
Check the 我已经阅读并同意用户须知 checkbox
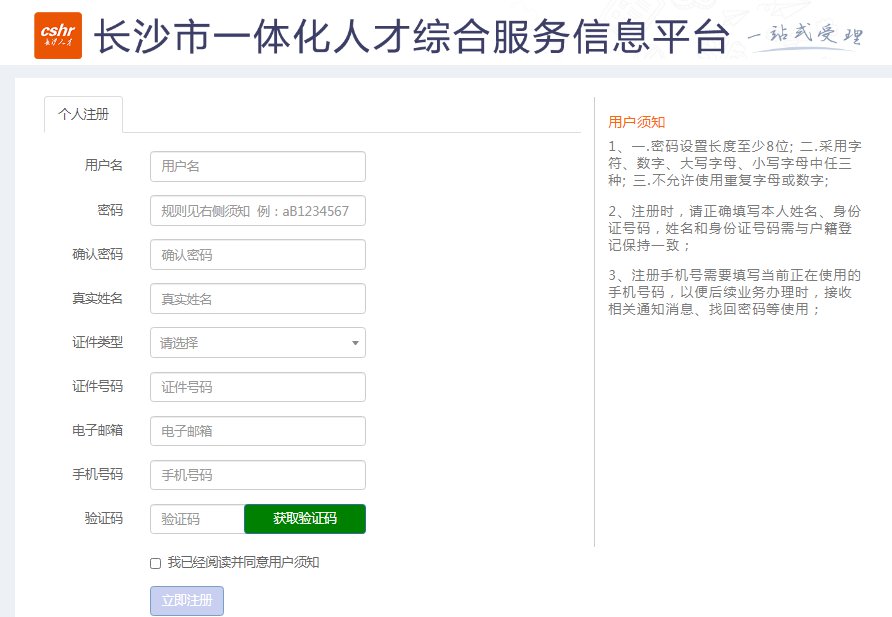point(155,563)
